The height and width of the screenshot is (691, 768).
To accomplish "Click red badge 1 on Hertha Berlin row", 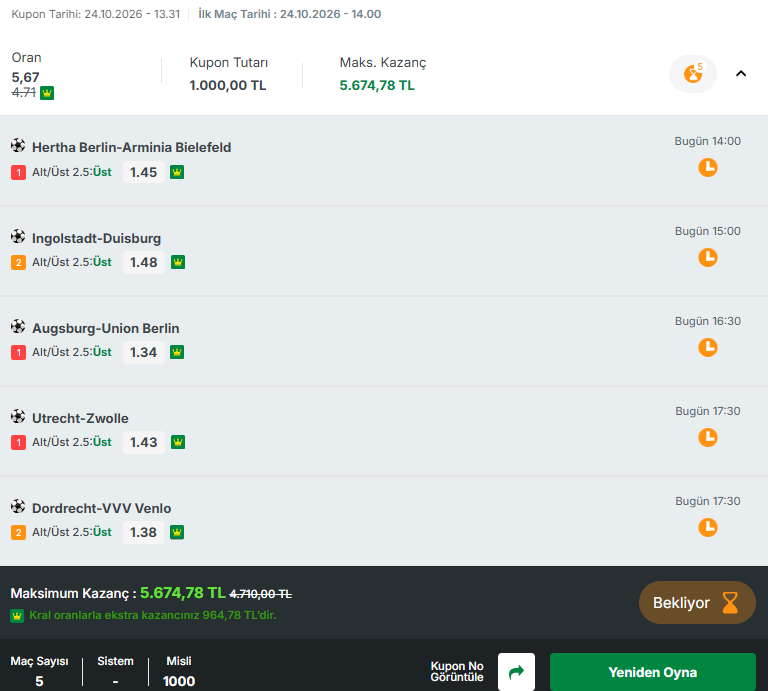I will 18,172.
